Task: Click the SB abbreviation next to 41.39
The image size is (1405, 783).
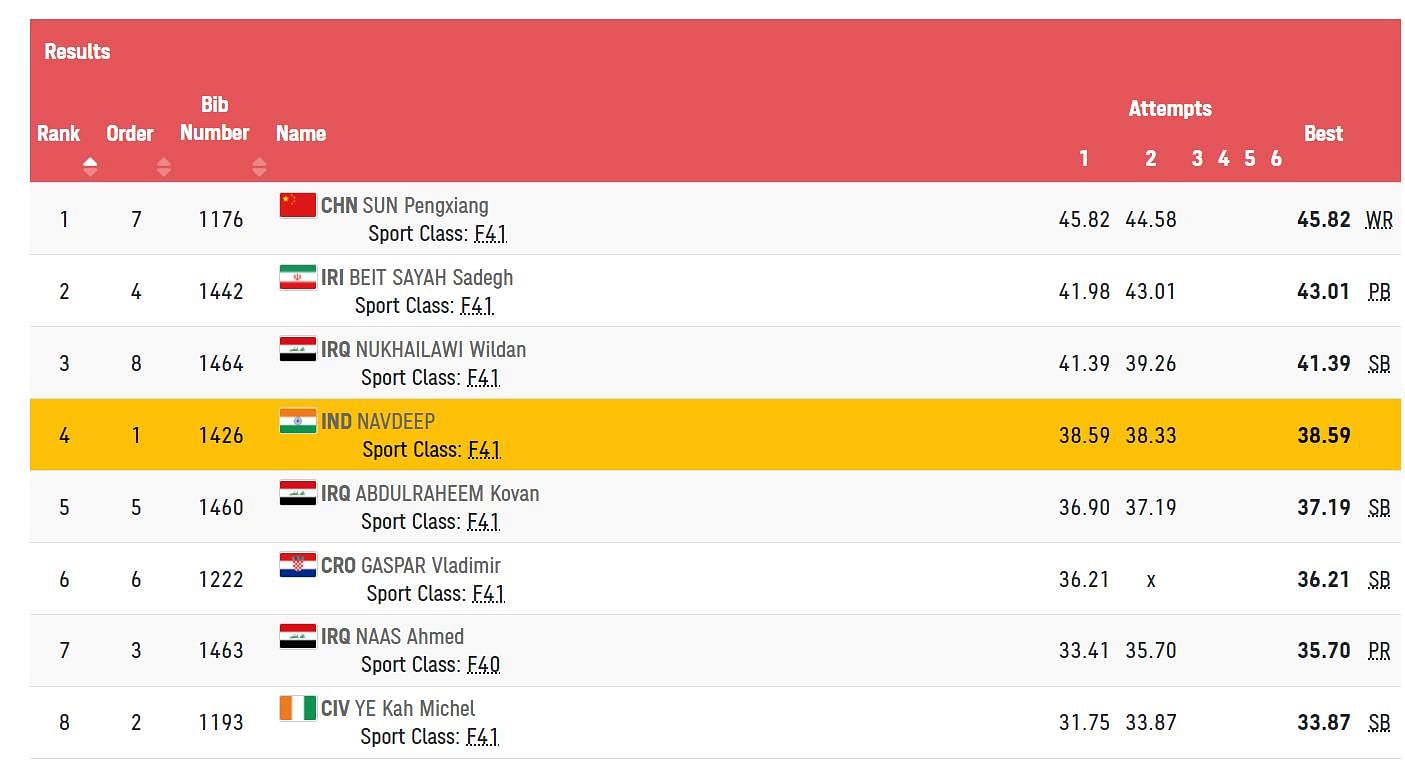Action: pyautogui.click(x=1379, y=364)
